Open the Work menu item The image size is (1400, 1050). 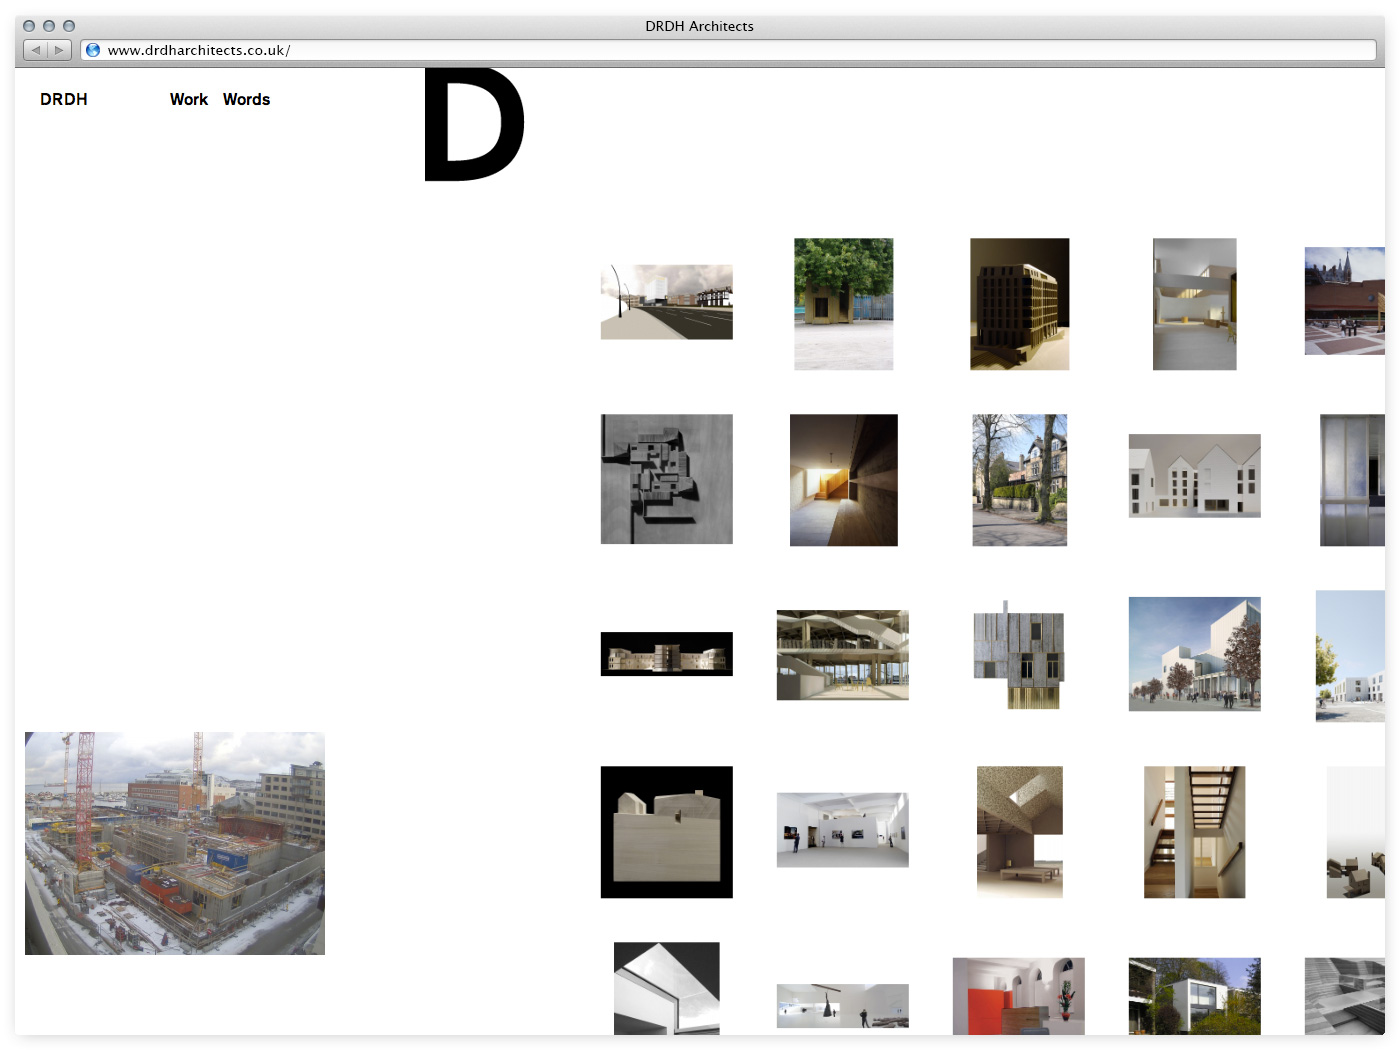click(188, 99)
